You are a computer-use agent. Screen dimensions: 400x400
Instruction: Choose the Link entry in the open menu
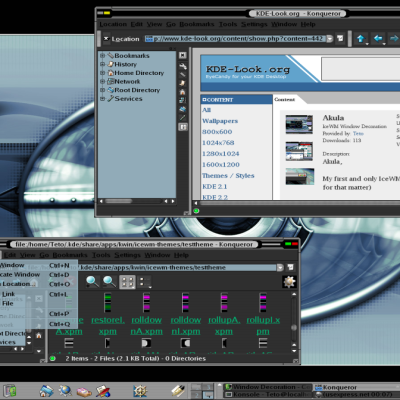click(39, 294)
